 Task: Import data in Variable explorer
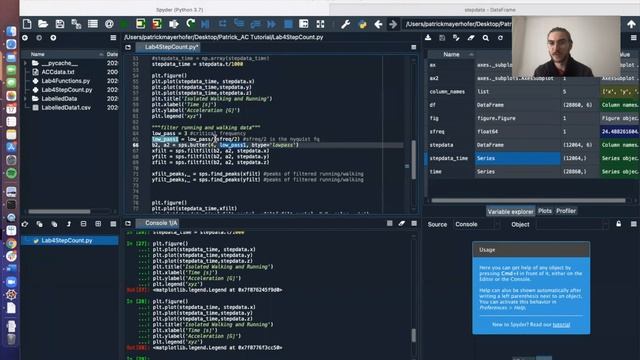pyautogui.click(x=428, y=38)
